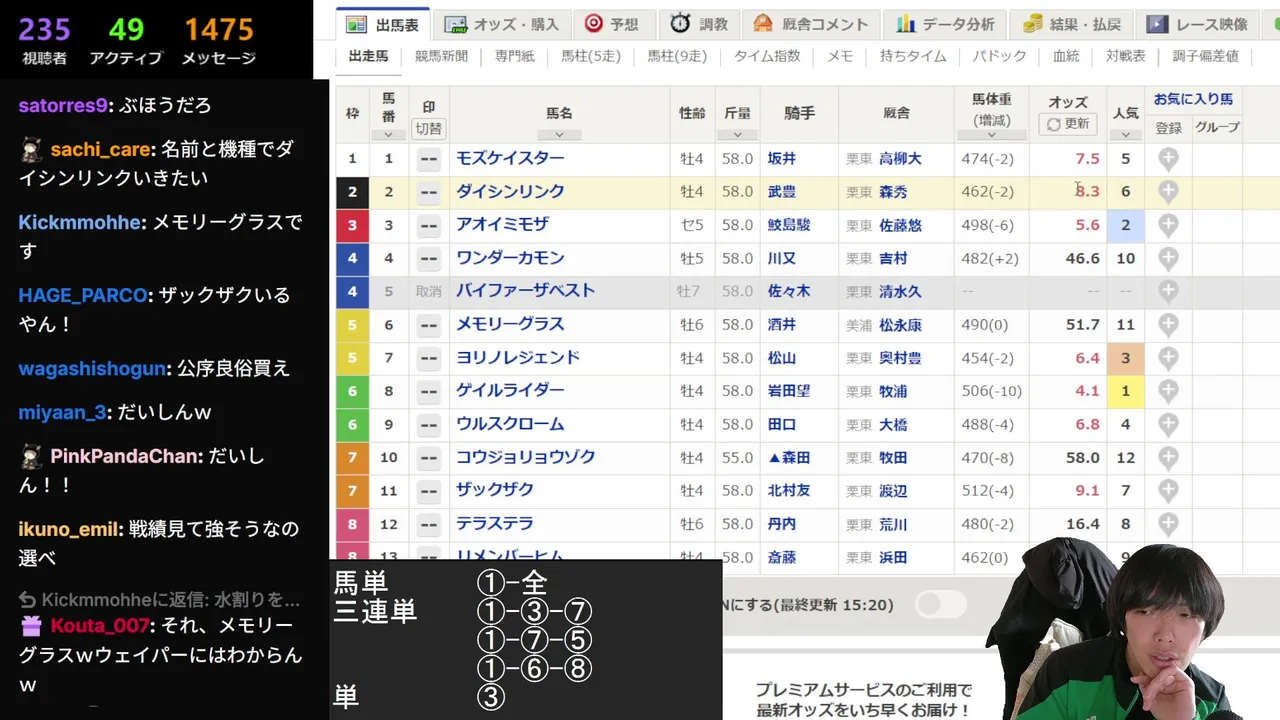Open the 調教 tab
This screenshot has width=1280, height=720.
pyautogui.click(x=699, y=25)
